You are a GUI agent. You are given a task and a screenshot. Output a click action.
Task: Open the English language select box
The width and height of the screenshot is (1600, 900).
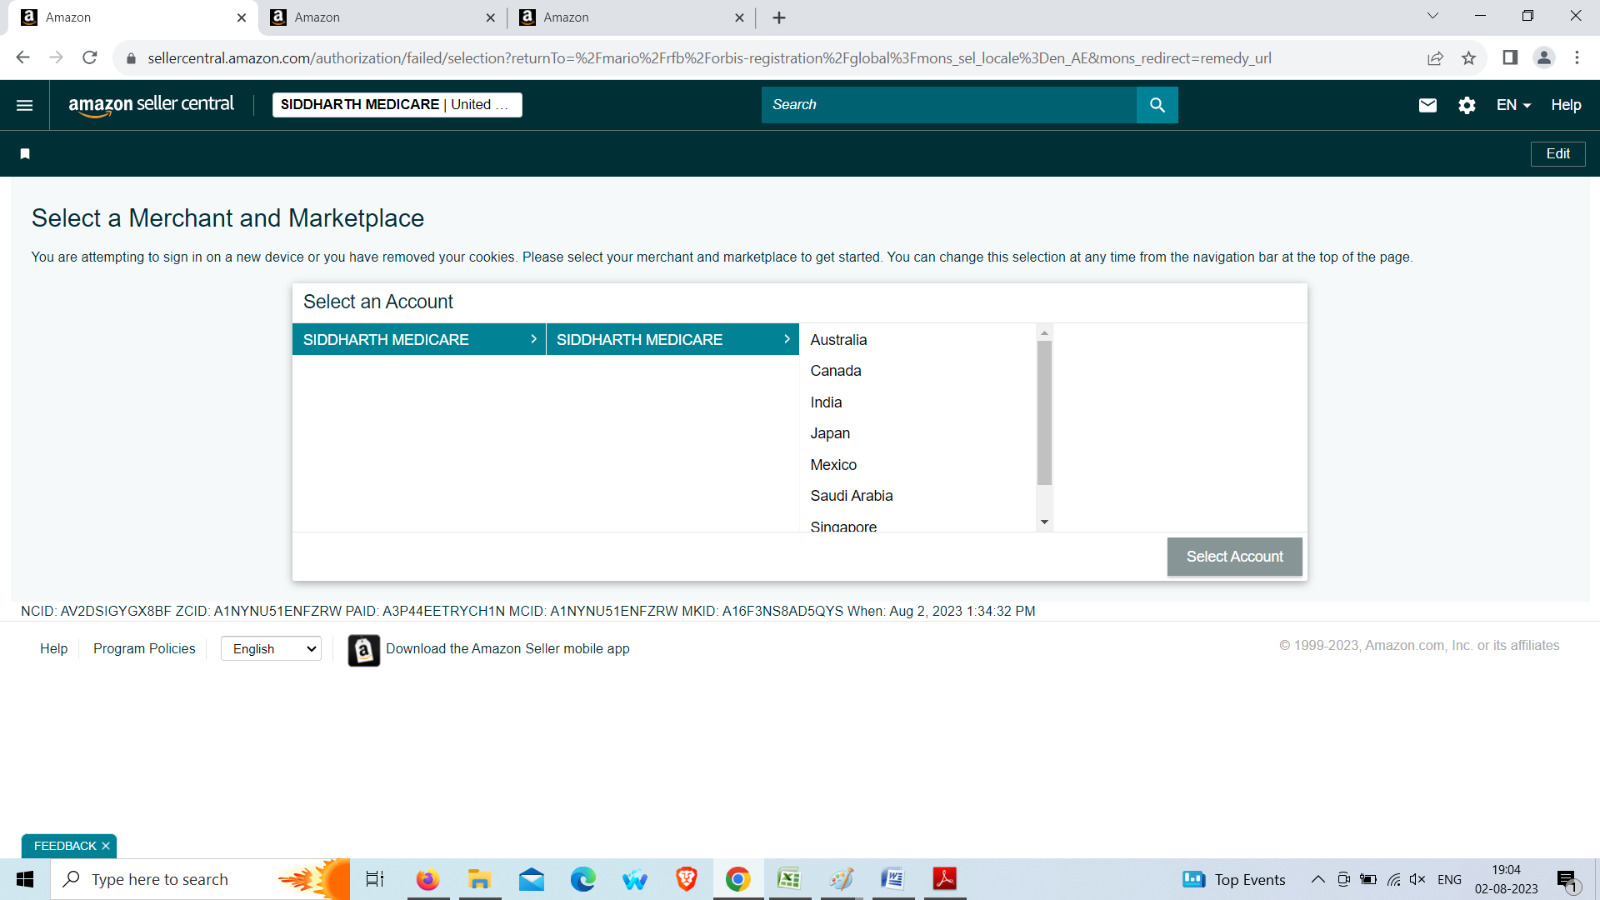(271, 649)
